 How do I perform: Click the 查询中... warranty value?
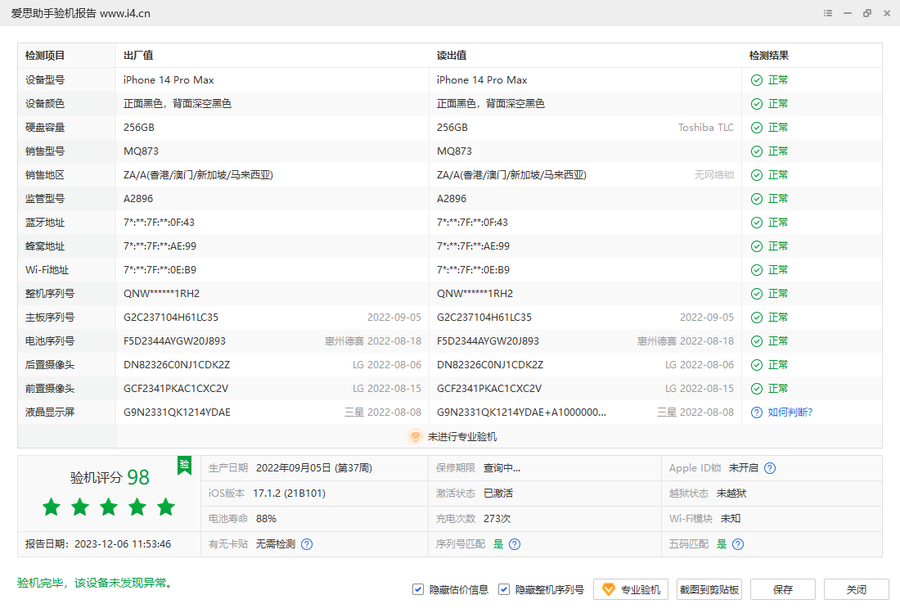[x=502, y=468]
